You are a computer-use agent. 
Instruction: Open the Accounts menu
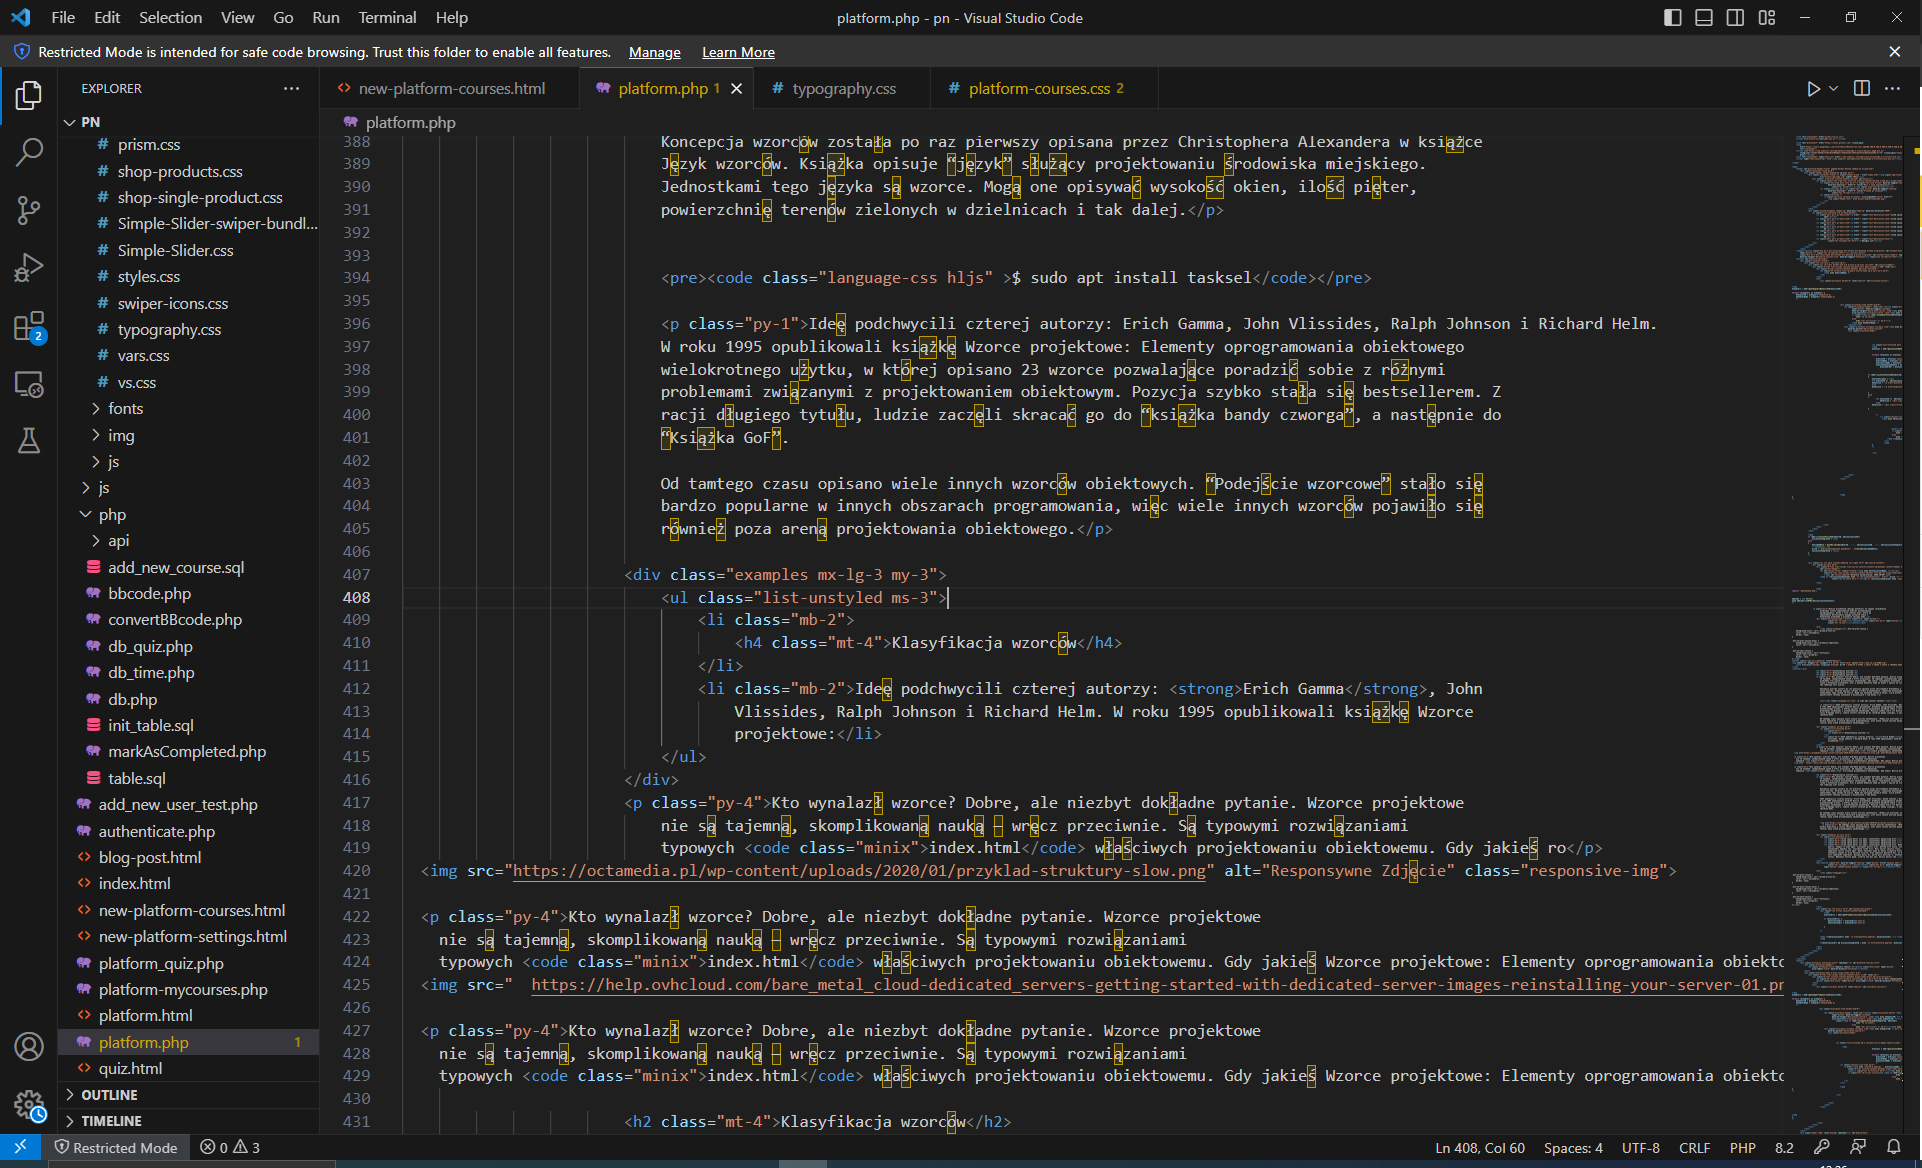point(29,1047)
